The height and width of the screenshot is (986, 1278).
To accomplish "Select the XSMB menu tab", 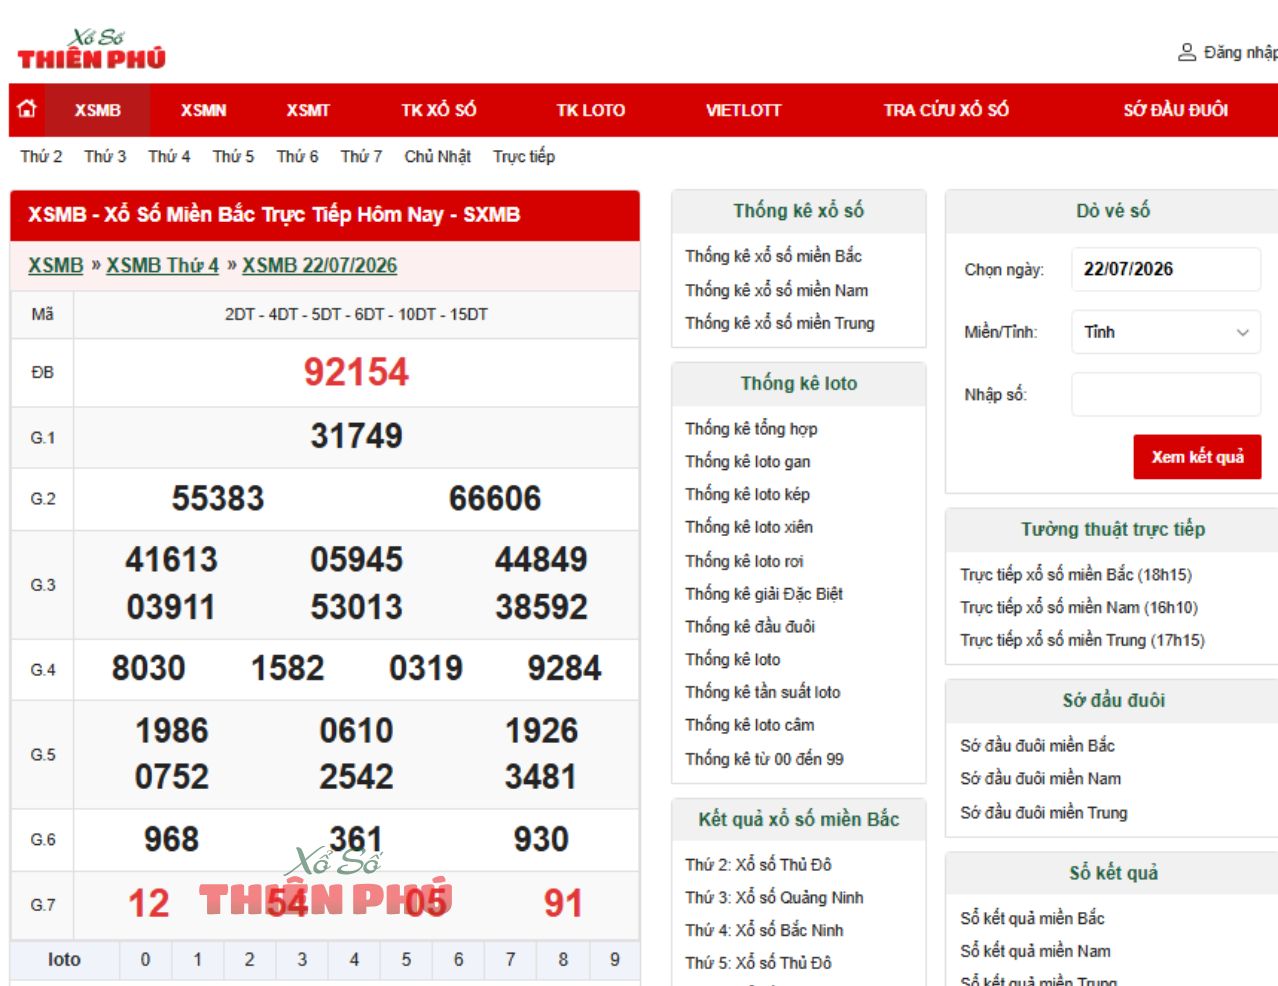I will coord(97,110).
